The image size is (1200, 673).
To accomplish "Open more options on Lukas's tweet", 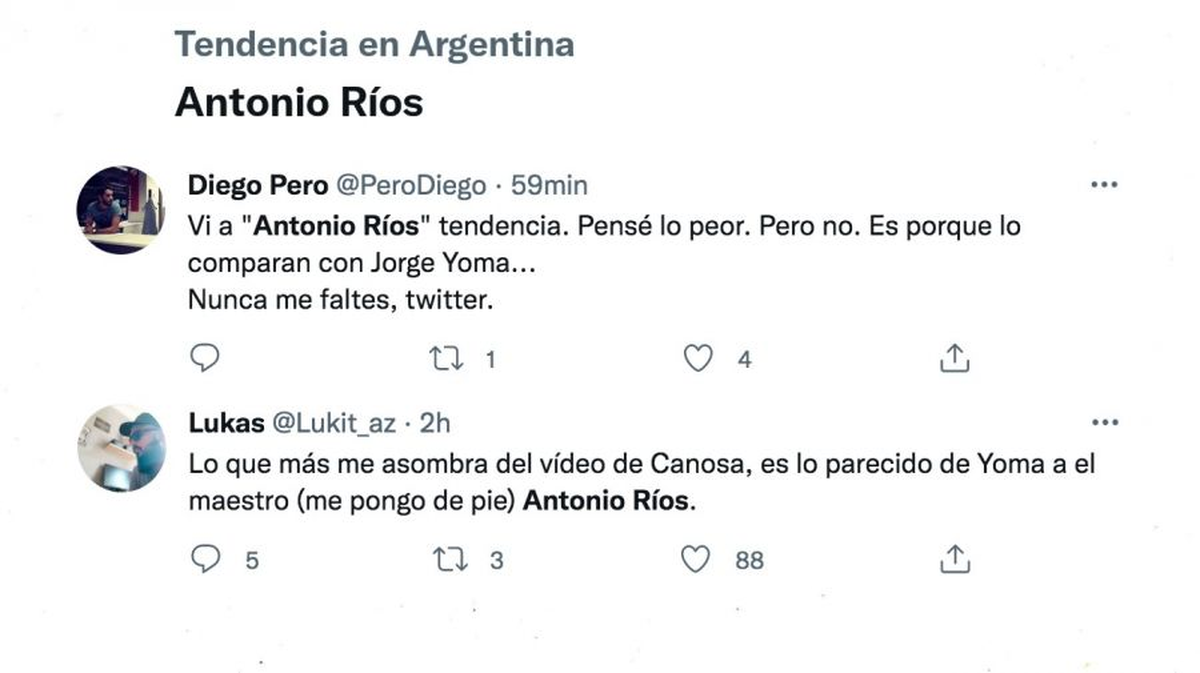I will 1104,423.
